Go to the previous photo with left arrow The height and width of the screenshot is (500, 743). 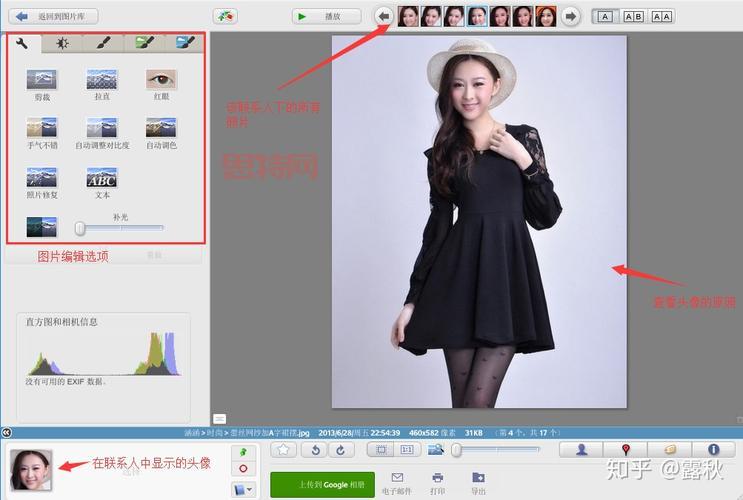coord(384,17)
